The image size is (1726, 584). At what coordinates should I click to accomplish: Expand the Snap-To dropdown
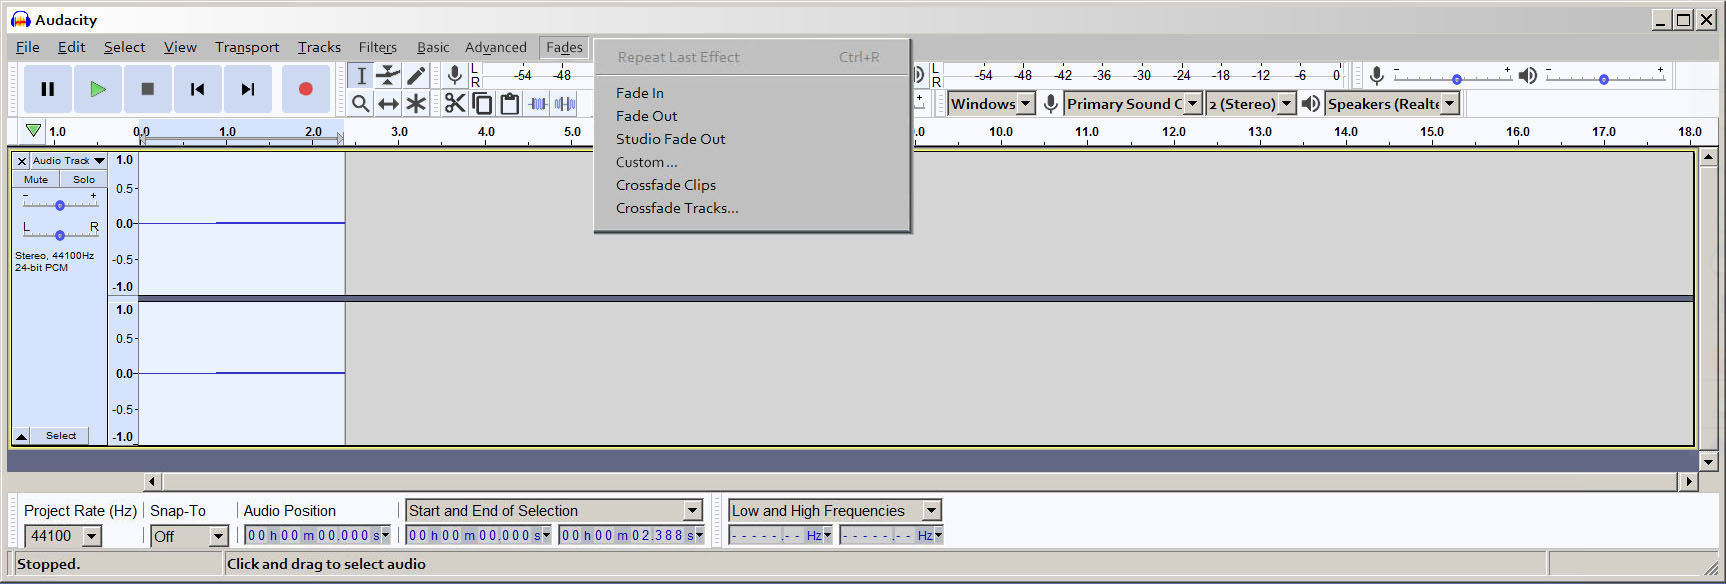[x=218, y=537]
